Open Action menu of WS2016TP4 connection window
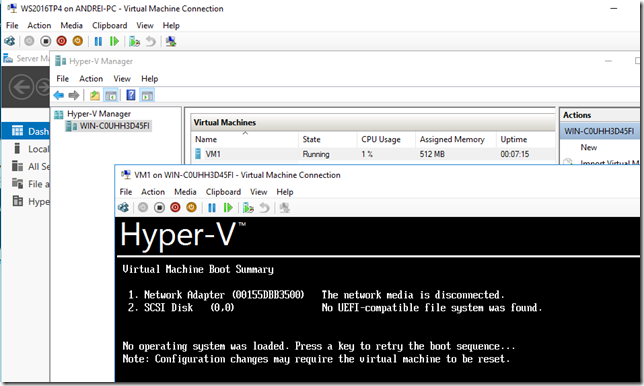Image resolution: width=644 pixels, height=386 pixels. 39,25
